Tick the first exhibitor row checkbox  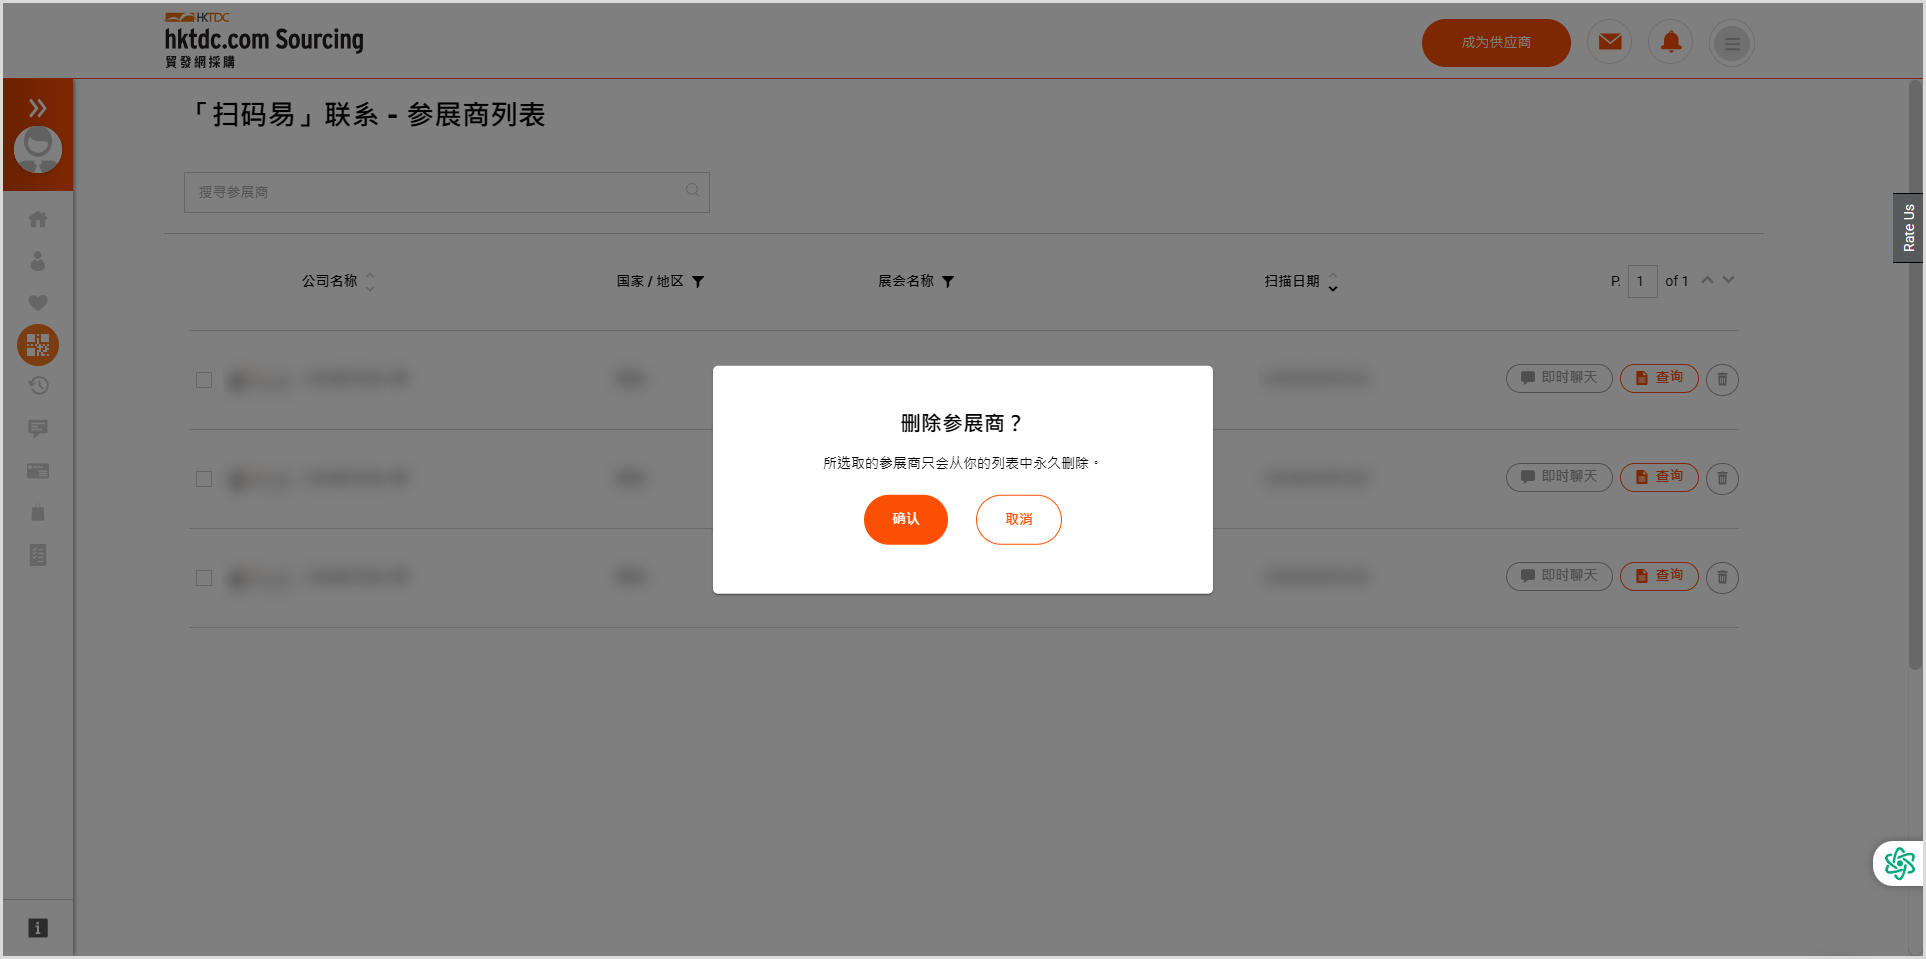(x=204, y=380)
